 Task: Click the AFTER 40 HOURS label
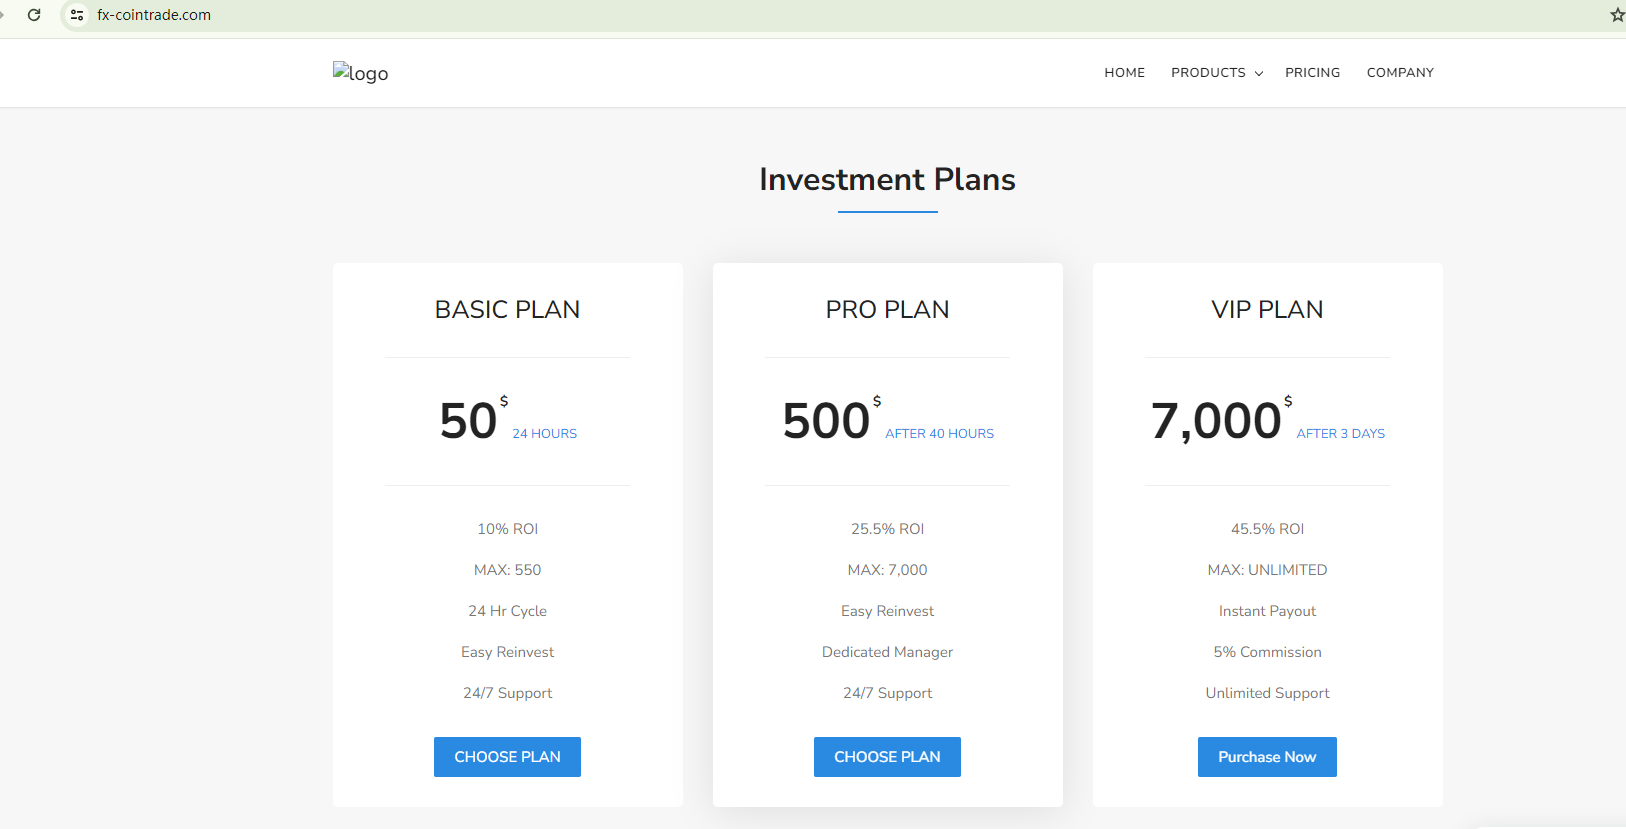point(939,434)
